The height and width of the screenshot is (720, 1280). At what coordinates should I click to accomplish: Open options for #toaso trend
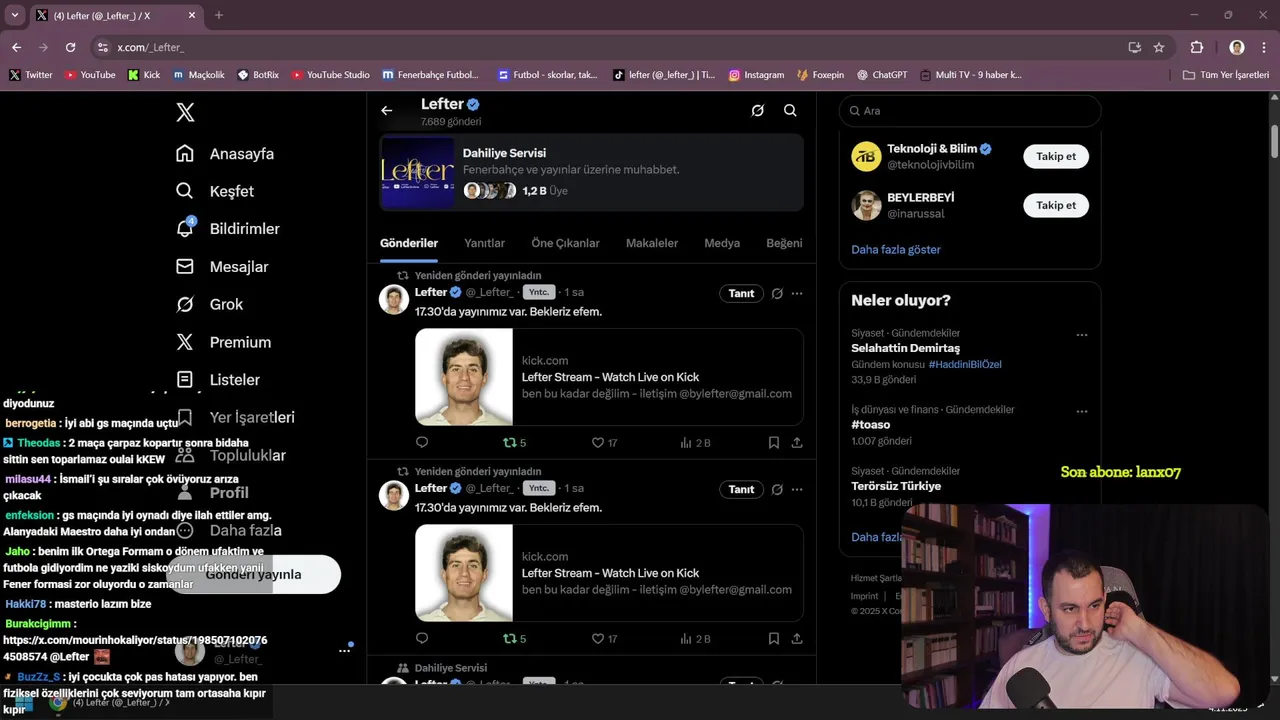[x=1081, y=411]
